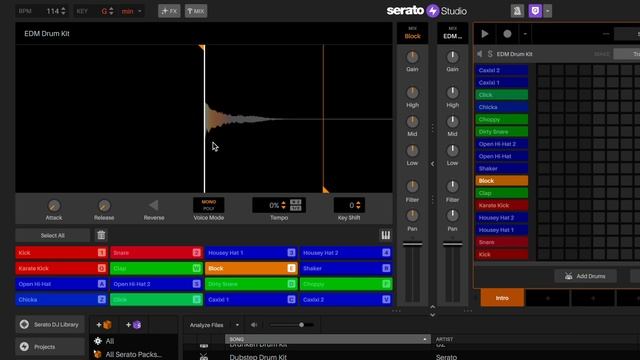This screenshot has height=360, width=640.
Task: Delete selected pads with the trash icon
Action: [101, 235]
